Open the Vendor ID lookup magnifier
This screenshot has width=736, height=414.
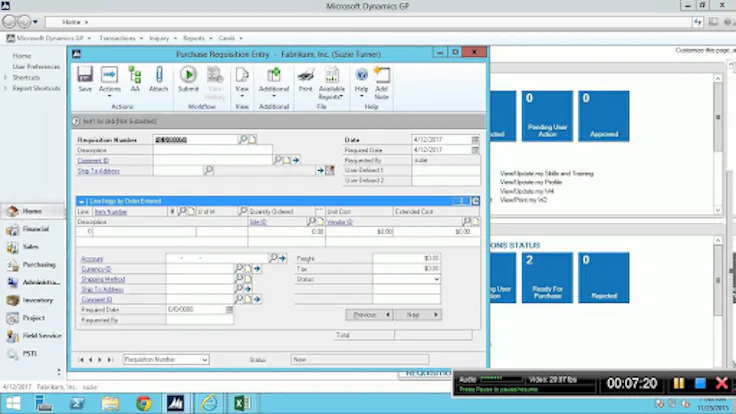(x=466, y=221)
